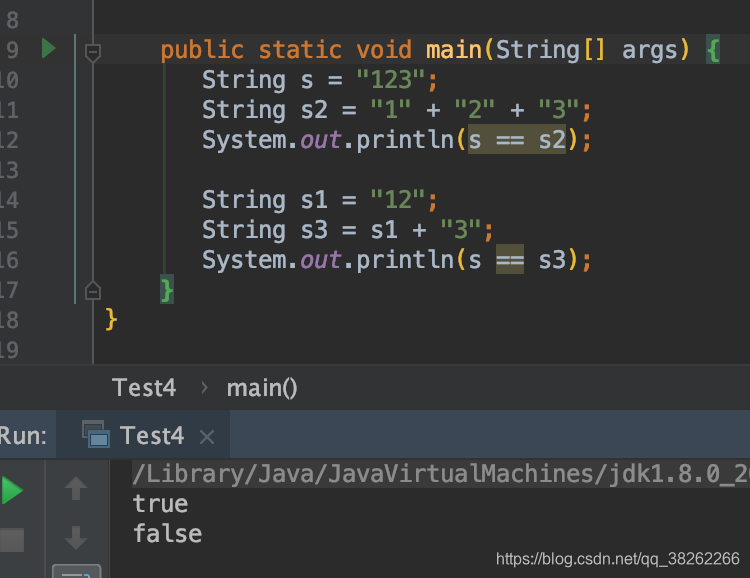The image size is (750, 578).
Task: Select the Test4 run tab
Action: pyautogui.click(x=143, y=436)
